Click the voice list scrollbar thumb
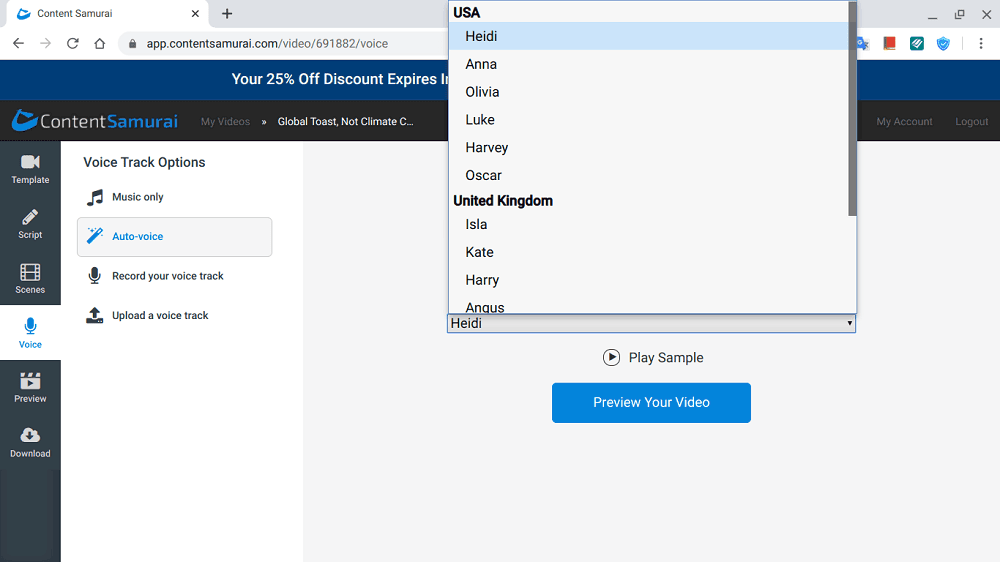This screenshot has height=562, width=1000. pos(852,110)
